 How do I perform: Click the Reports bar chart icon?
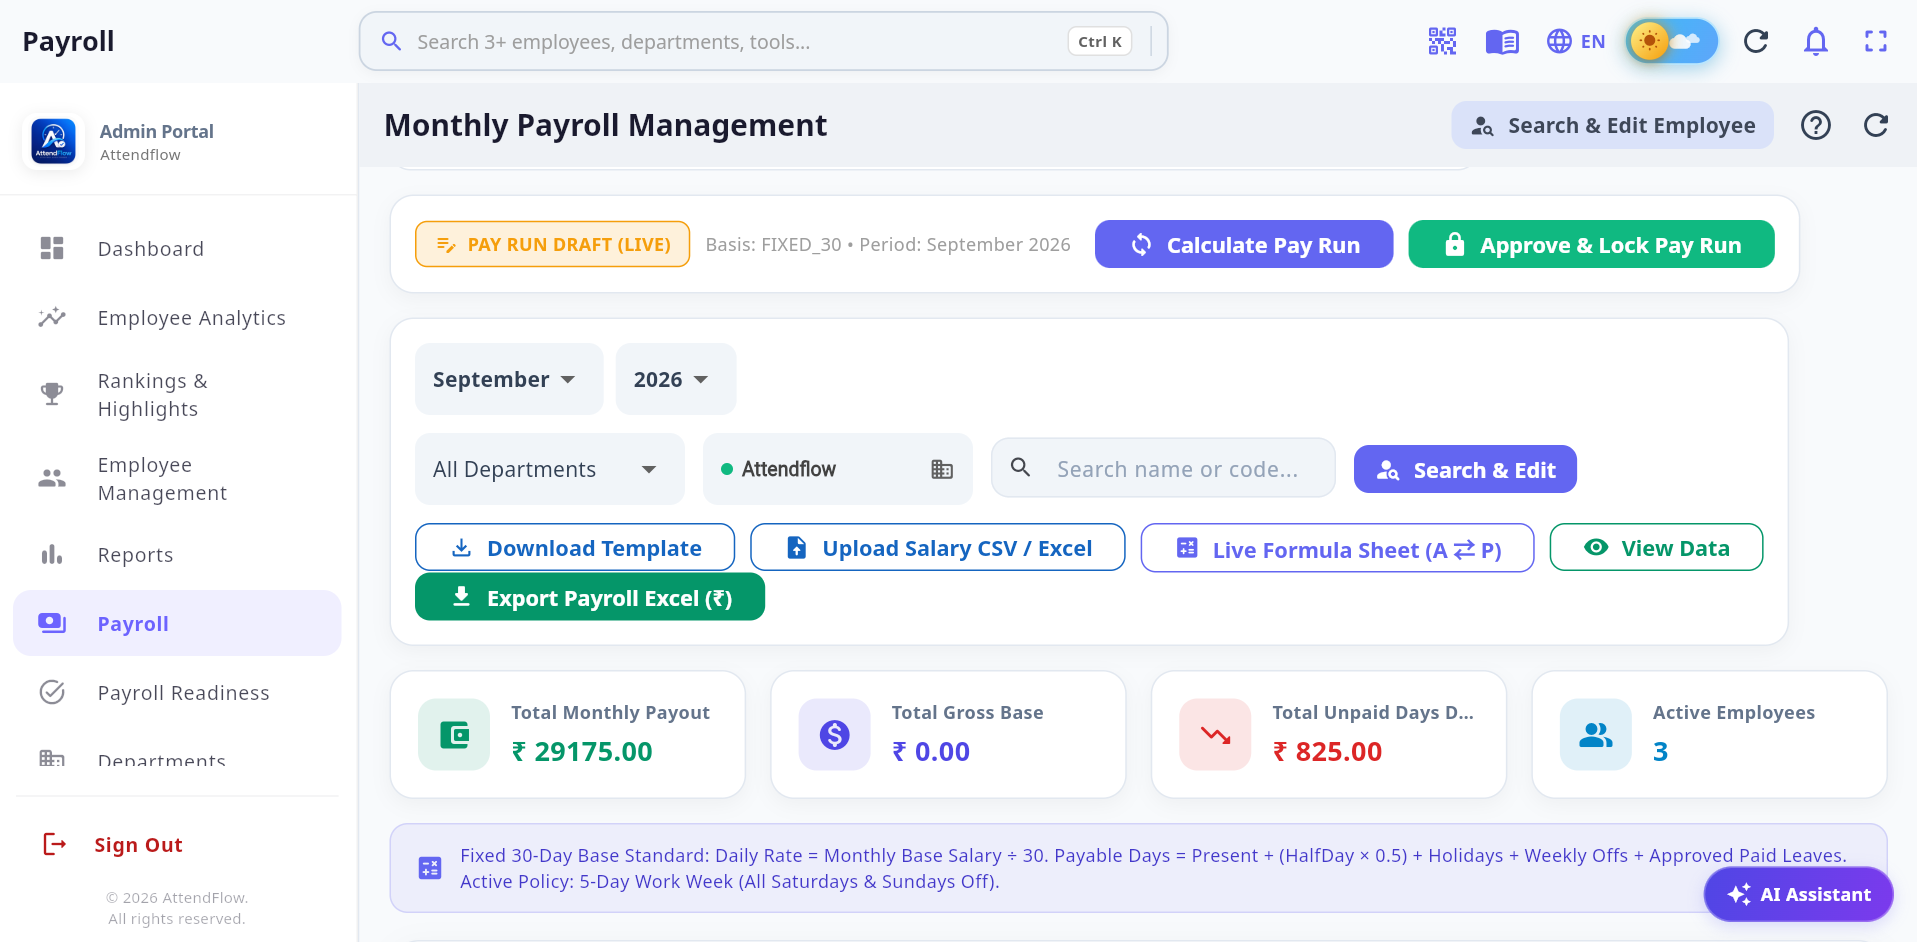pyautogui.click(x=52, y=554)
